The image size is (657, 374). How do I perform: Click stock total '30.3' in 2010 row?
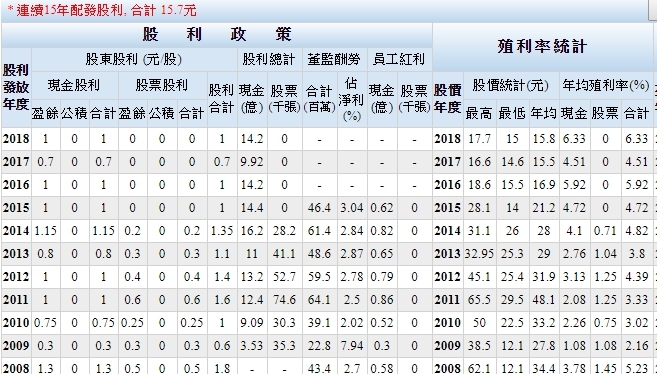coord(285,323)
